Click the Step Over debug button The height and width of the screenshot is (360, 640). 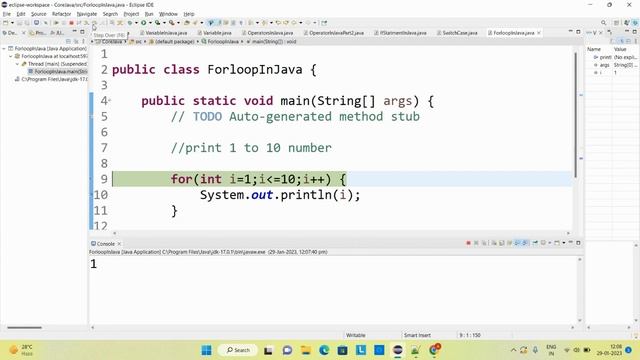[94, 23]
